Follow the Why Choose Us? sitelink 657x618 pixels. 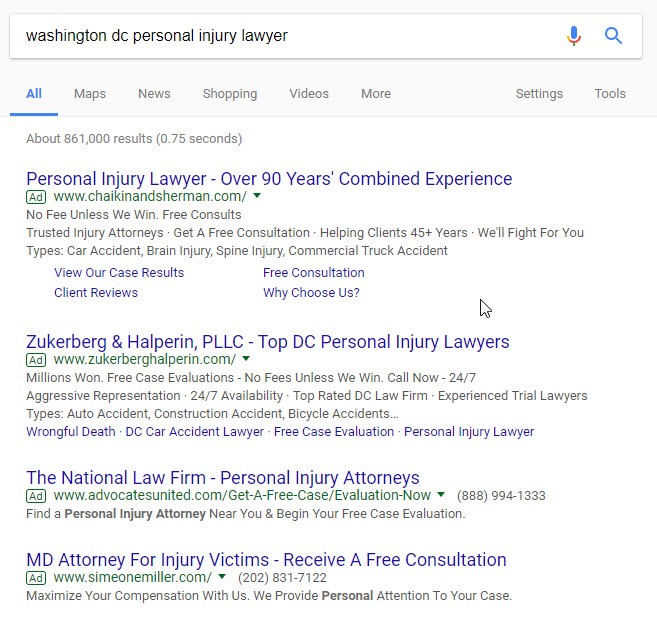tap(311, 293)
